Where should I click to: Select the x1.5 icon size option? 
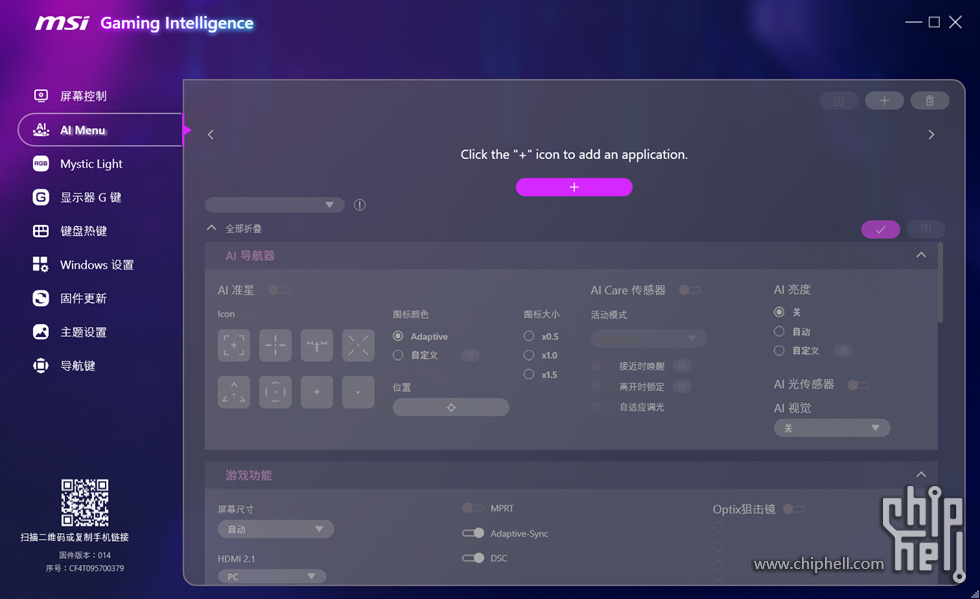coord(529,374)
